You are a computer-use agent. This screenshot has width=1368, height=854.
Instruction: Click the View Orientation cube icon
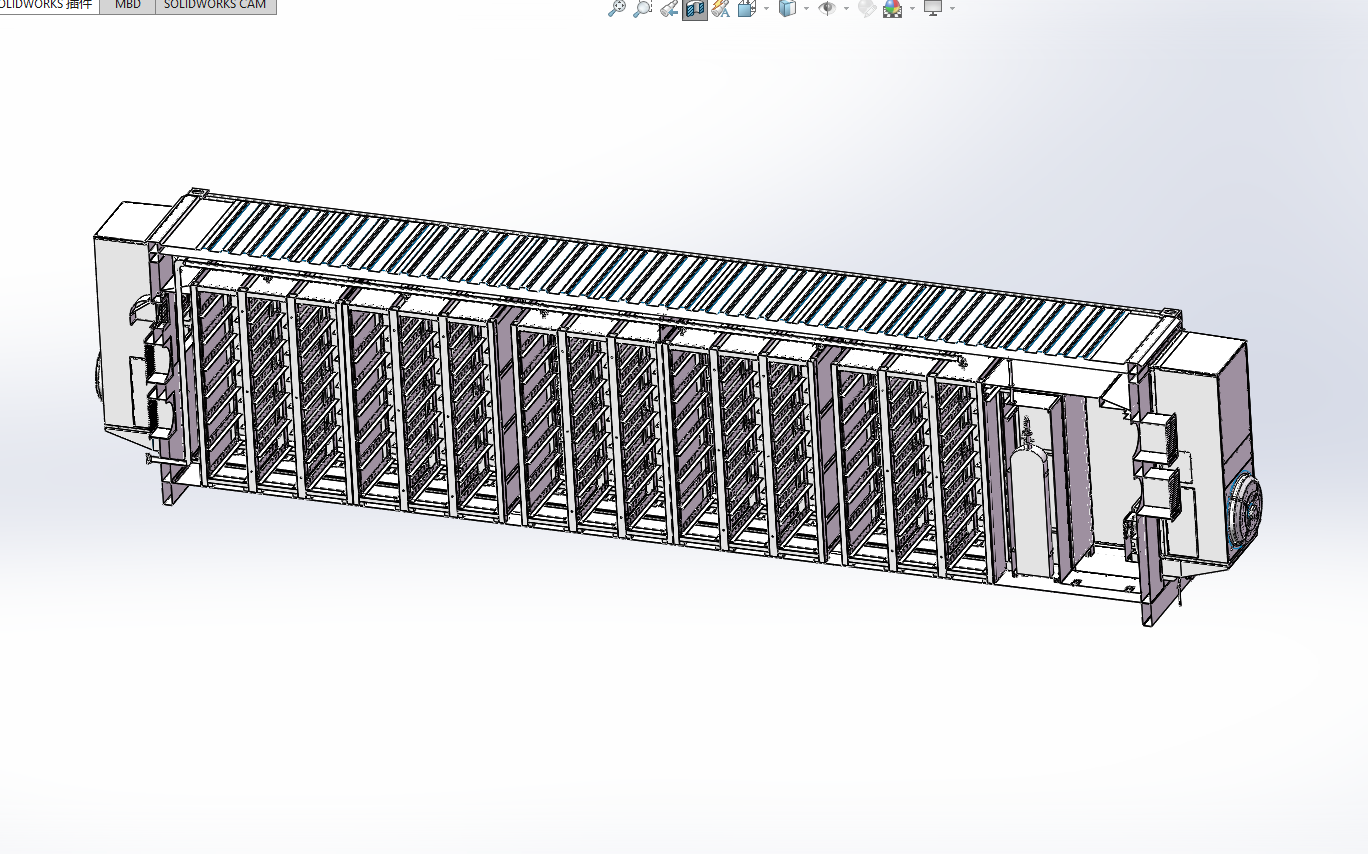pyautogui.click(x=746, y=8)
